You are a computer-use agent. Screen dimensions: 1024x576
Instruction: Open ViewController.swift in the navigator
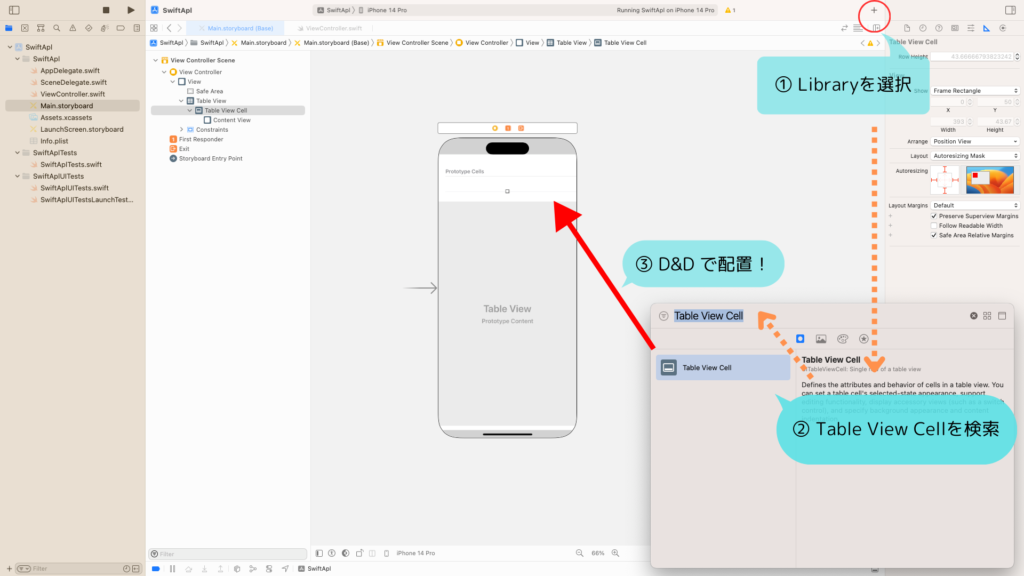pos(72,94)
